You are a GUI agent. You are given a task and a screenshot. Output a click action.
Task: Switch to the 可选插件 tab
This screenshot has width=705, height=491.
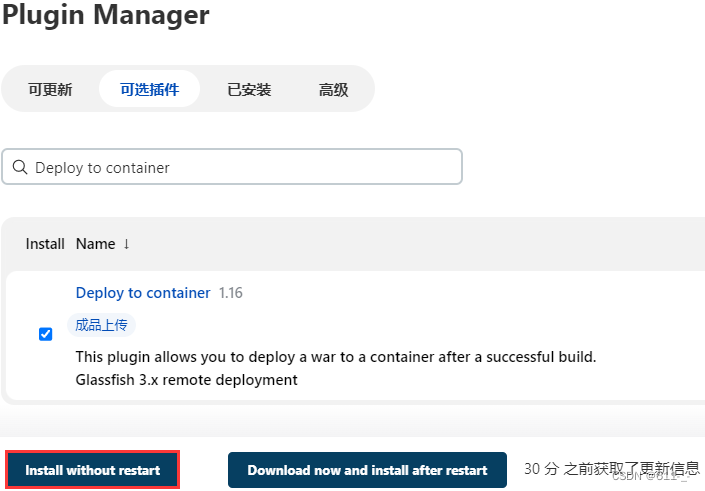coord(149,89)
